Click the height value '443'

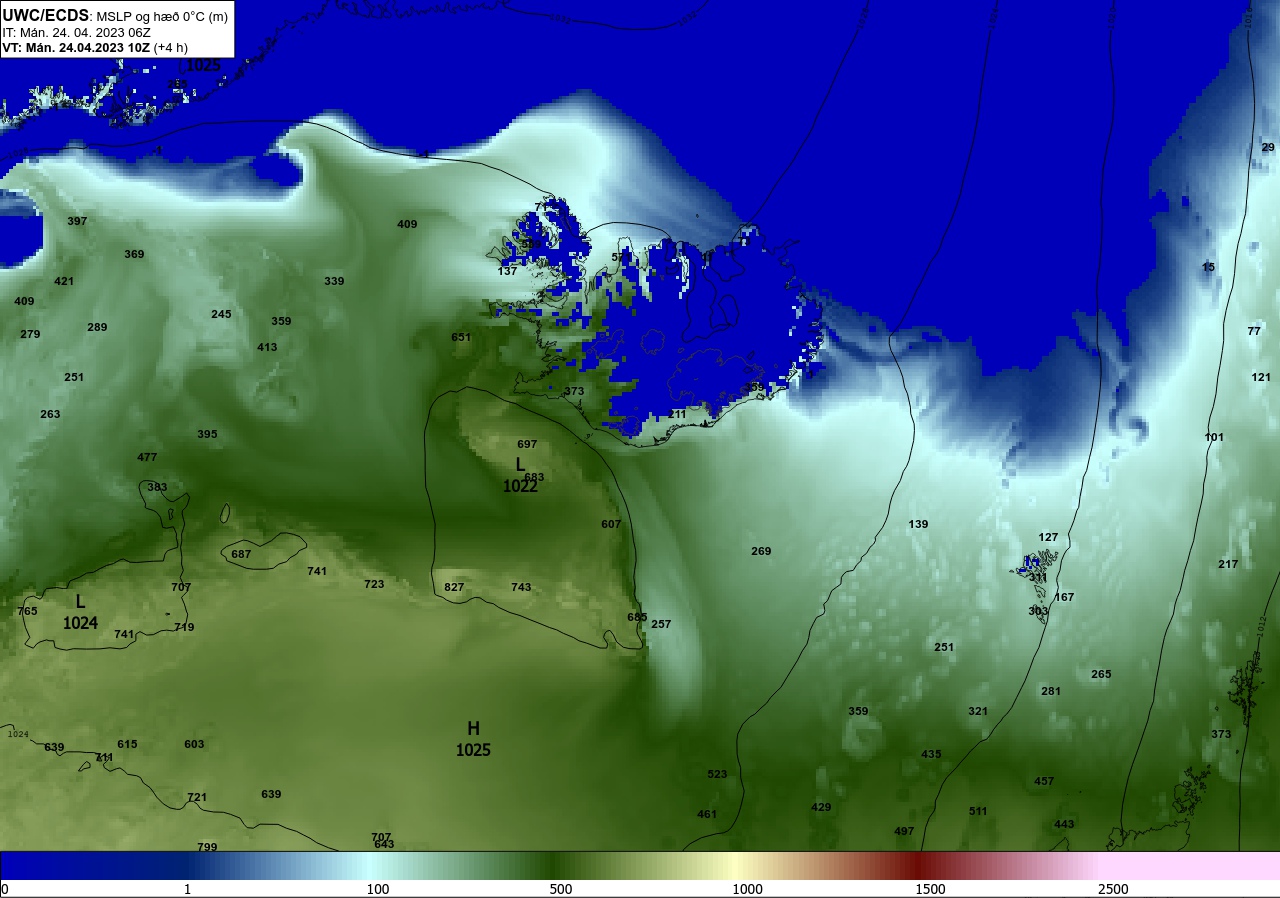[1064, 824]
